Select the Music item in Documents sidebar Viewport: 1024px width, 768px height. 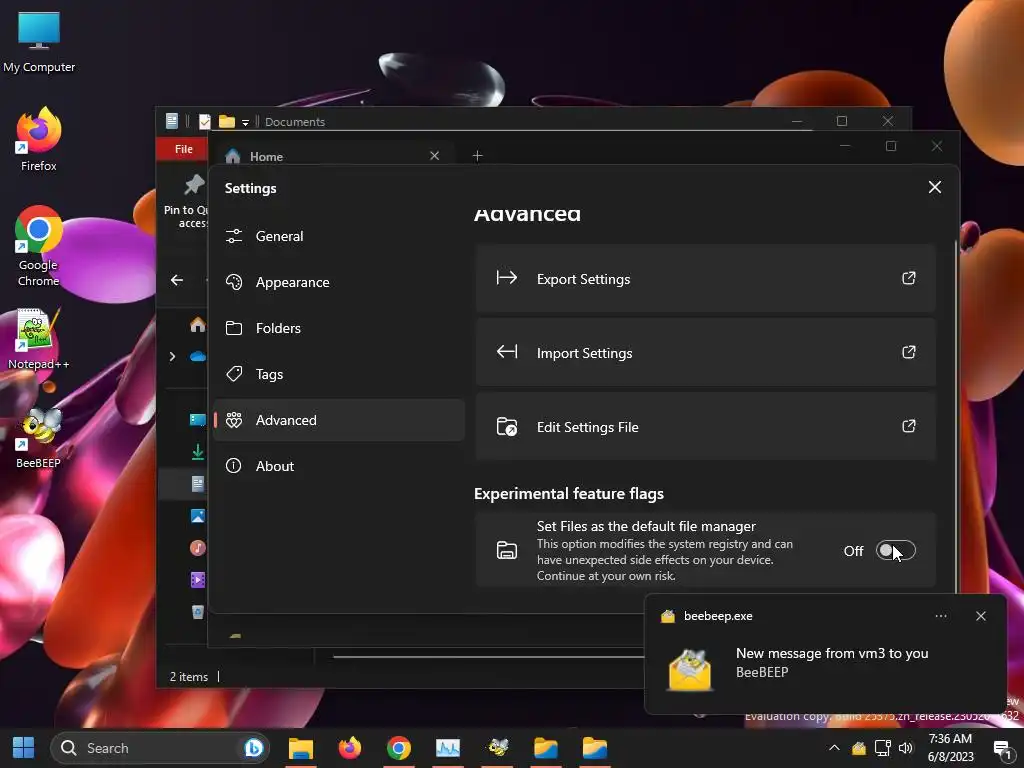click(197, 548)
